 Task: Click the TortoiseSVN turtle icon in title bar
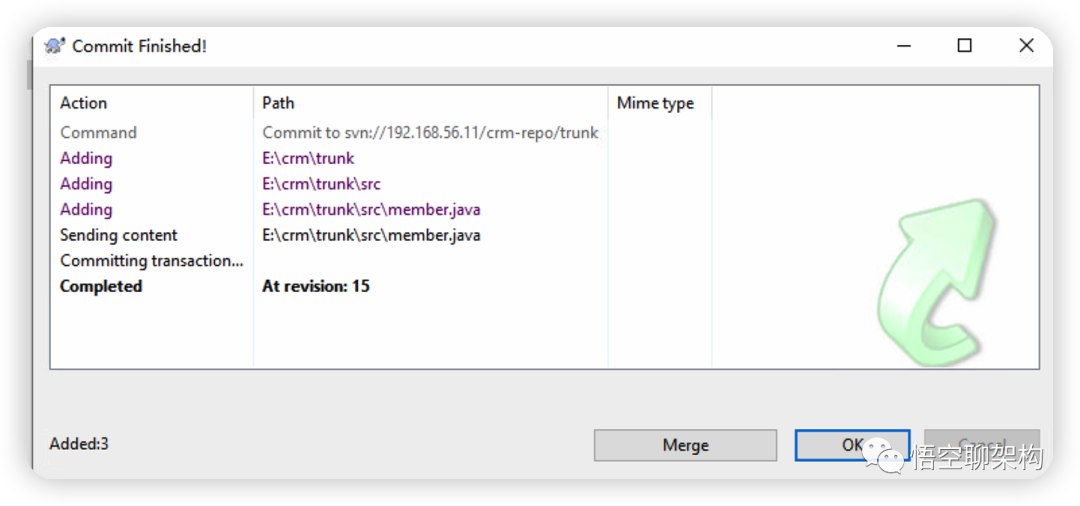[55, 46]
